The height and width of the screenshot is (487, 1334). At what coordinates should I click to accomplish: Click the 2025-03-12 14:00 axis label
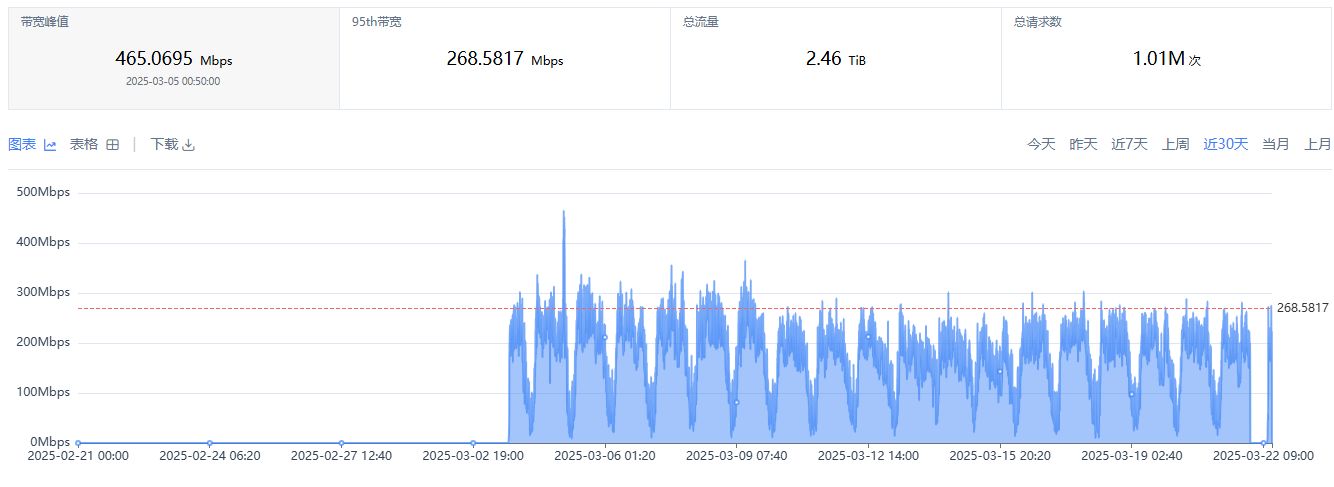coord(868,456)
